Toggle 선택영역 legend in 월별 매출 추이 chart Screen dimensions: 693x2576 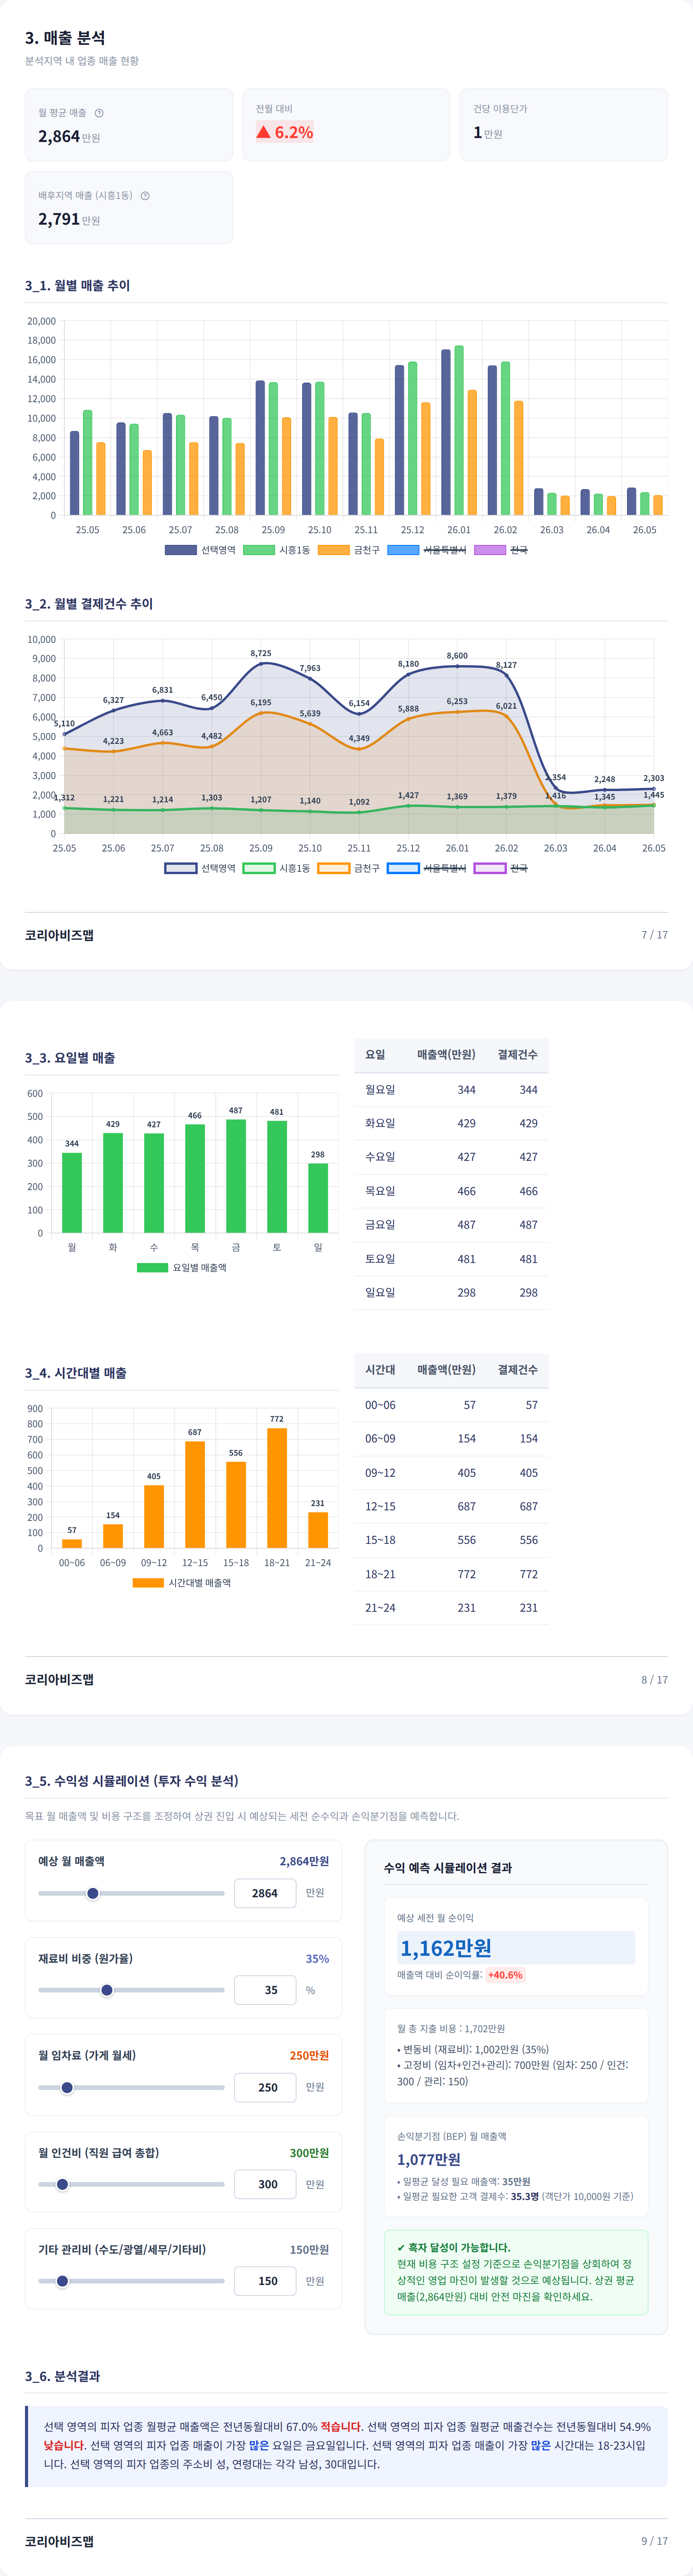pos(200,550)
